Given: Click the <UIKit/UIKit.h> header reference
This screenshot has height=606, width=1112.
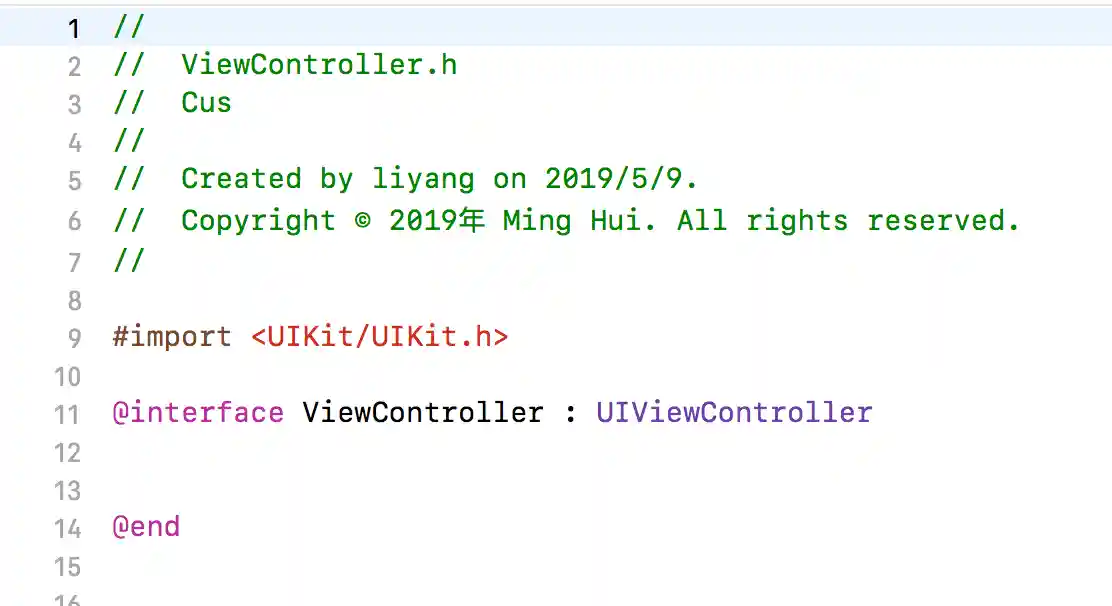Looking at the screenshot, I should (379, 337).
